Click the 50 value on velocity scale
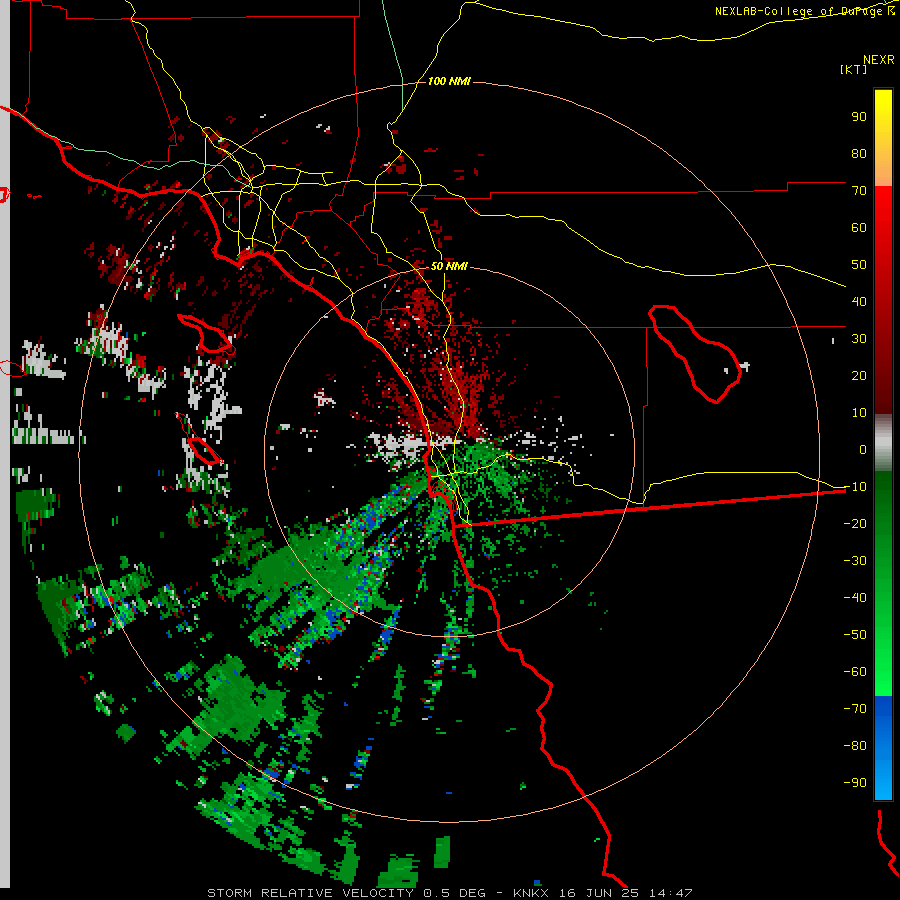 pos(859,265)
